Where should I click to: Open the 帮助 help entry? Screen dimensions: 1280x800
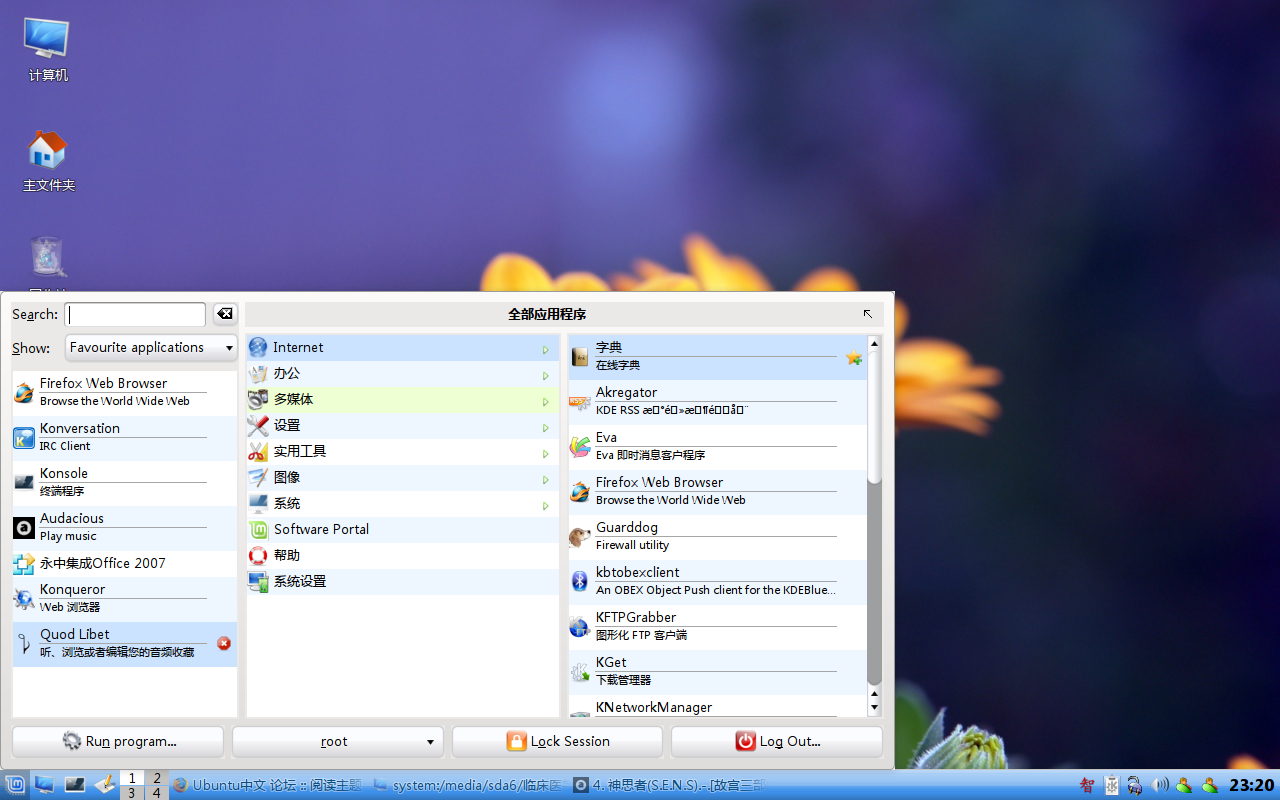tap(402, 555)
